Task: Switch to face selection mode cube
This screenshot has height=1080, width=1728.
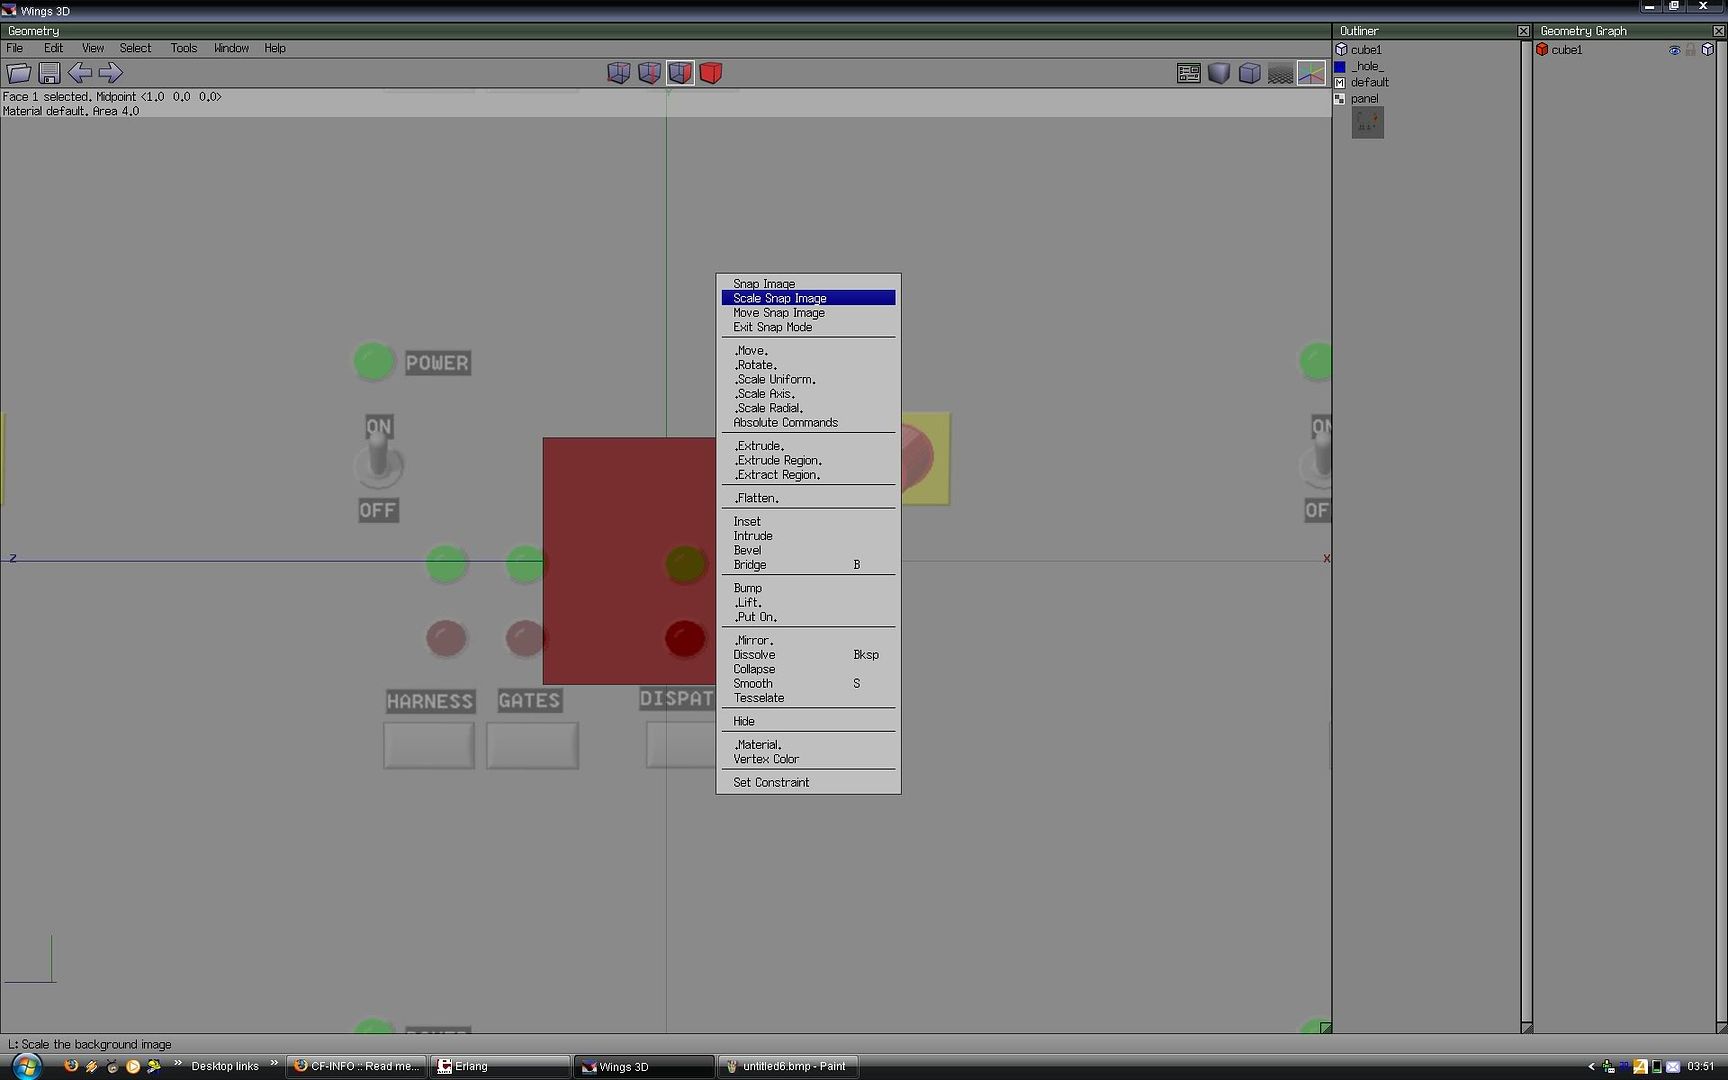Action: point(681,73)
